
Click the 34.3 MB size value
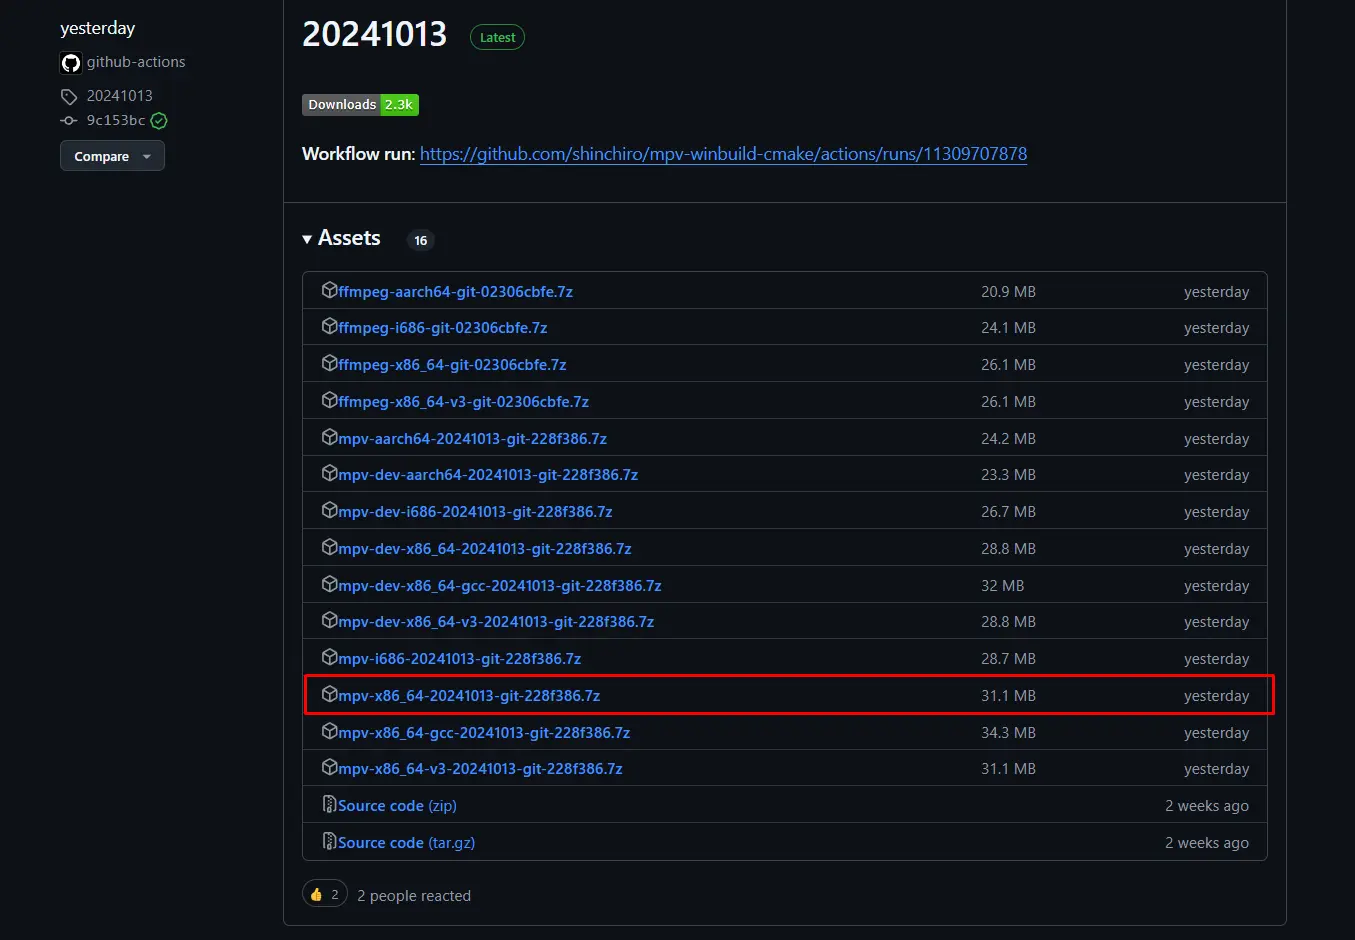1008,733
